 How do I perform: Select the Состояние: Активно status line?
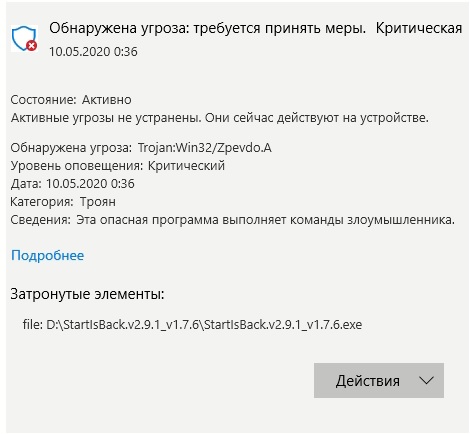[x=71, y=100]
